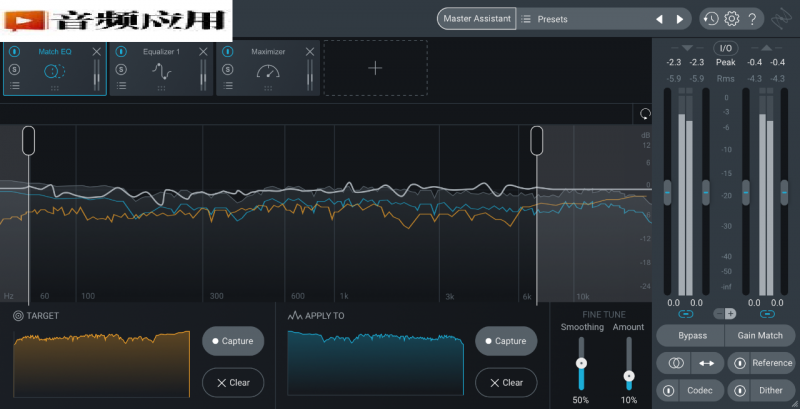
Task: Open the Reference panel
Action: (x=772, y=363)
